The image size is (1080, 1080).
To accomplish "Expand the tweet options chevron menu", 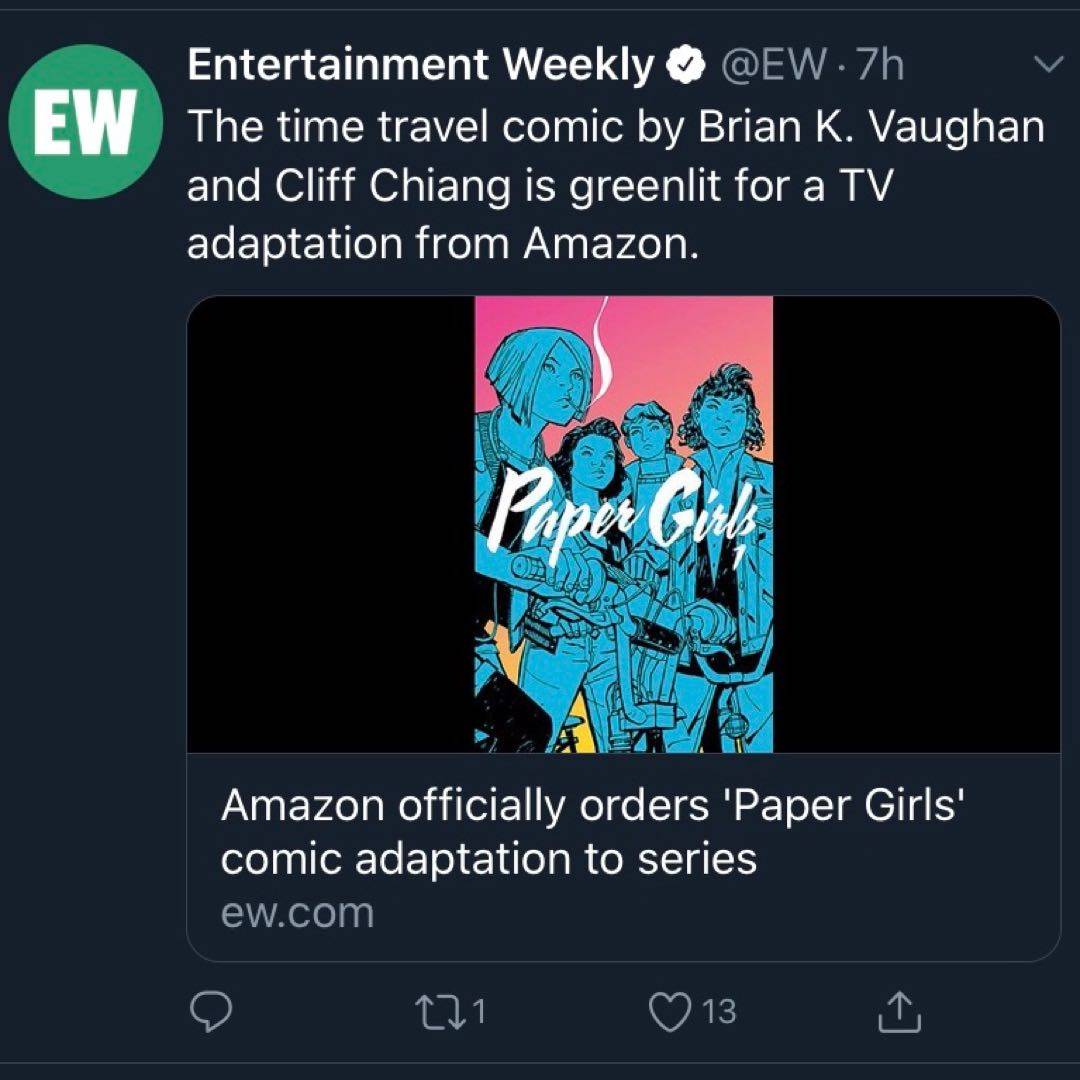I will click(1050, 64).
